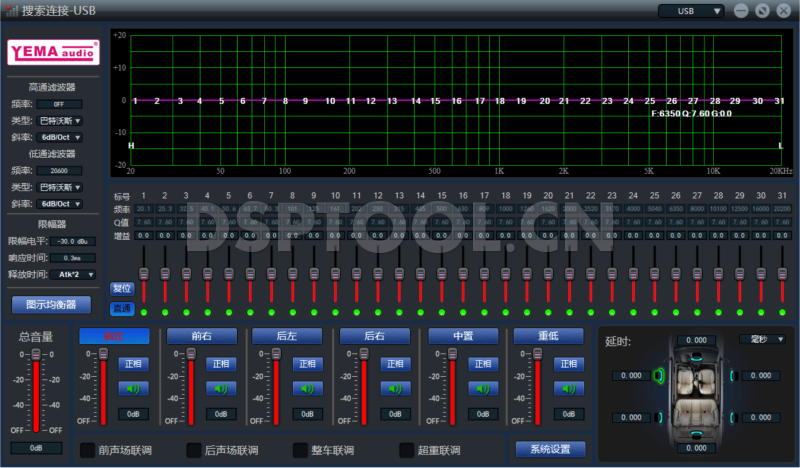Click the top delay 0.000 field
Image resolution: width=800 pixels, height=468 pixels.
696,340
